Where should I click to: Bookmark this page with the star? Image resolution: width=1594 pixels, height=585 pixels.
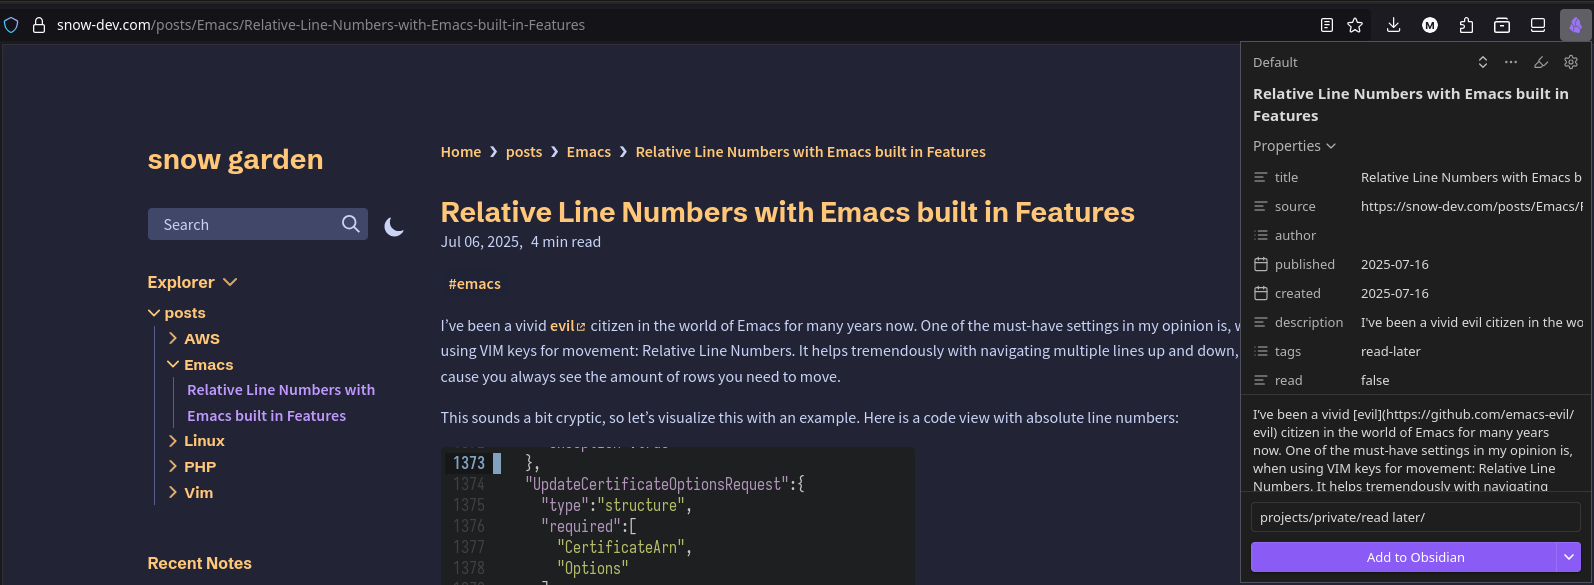click(x=1355, y=25)
